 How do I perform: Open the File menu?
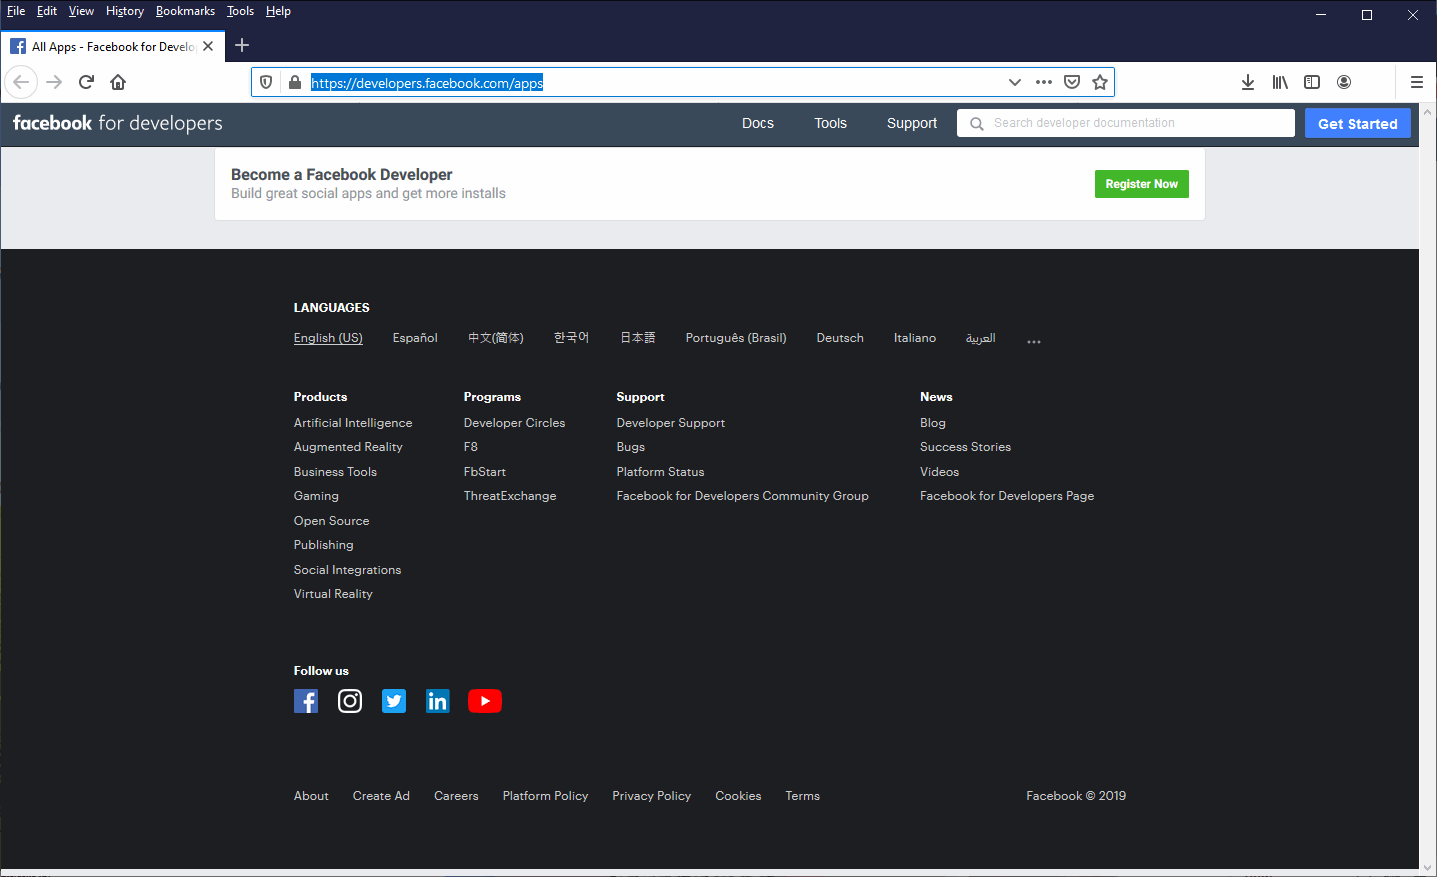(16, 11)
